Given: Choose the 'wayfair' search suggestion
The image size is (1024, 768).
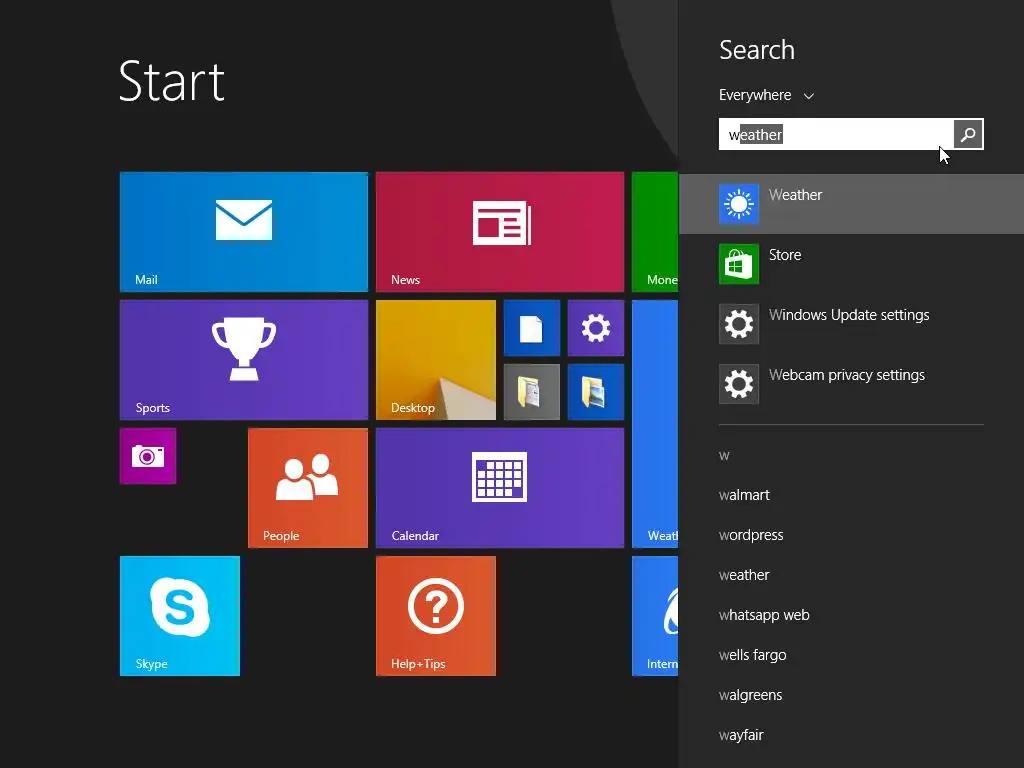Looking at the screenshot, I should pyautogui.click(x=741, y=735).
